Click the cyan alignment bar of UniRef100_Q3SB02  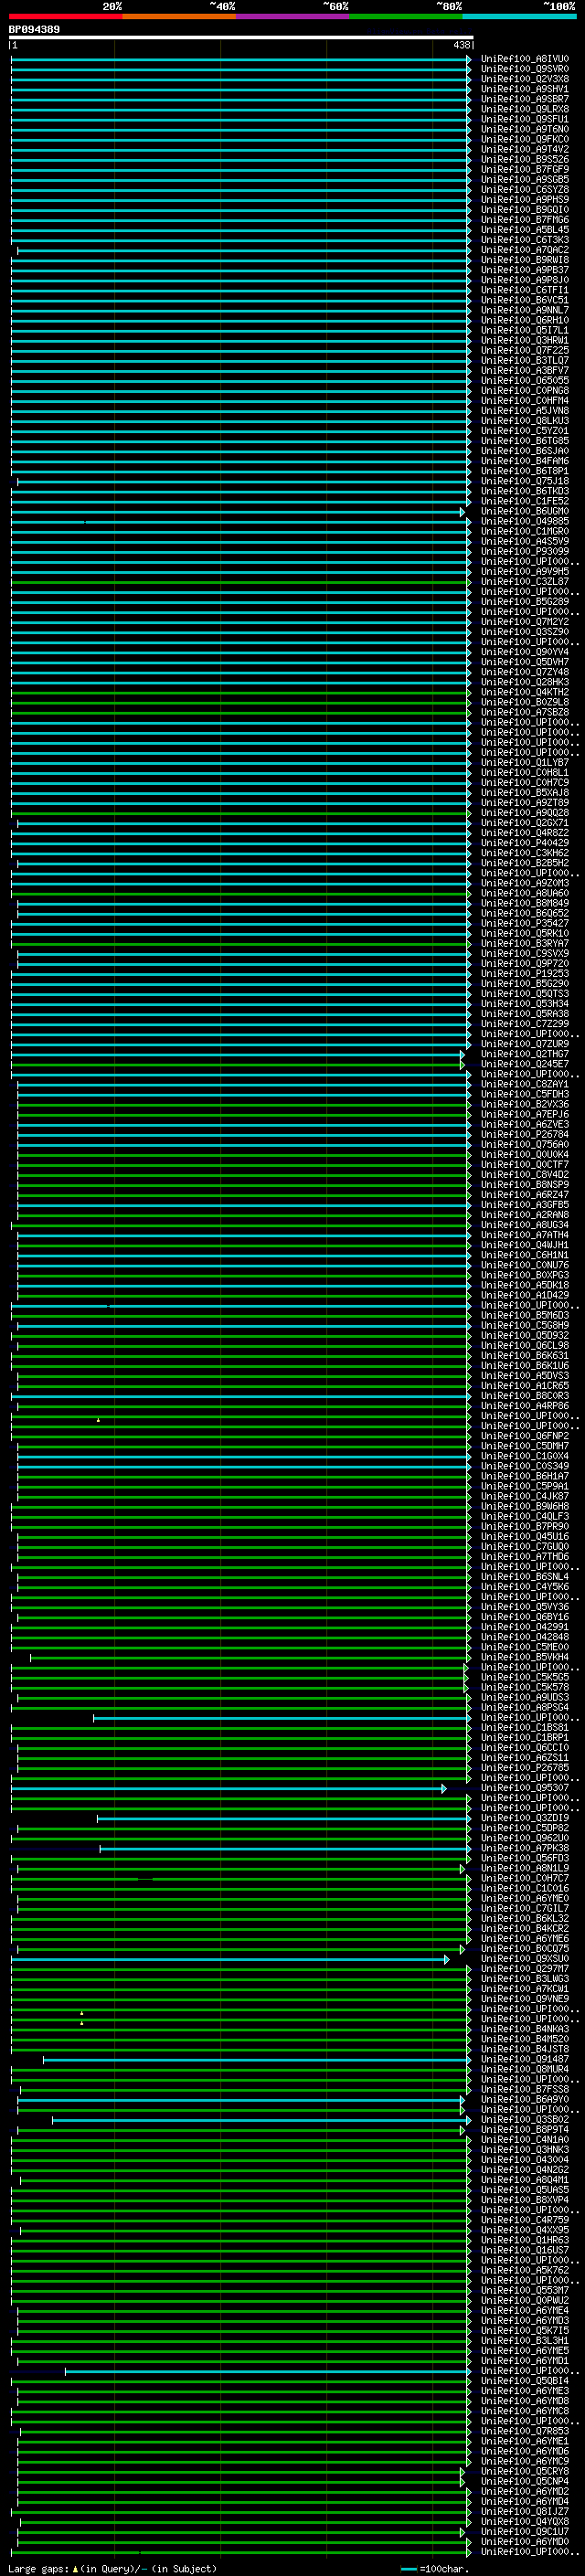pyautogui.click(x=261, y=2120)
